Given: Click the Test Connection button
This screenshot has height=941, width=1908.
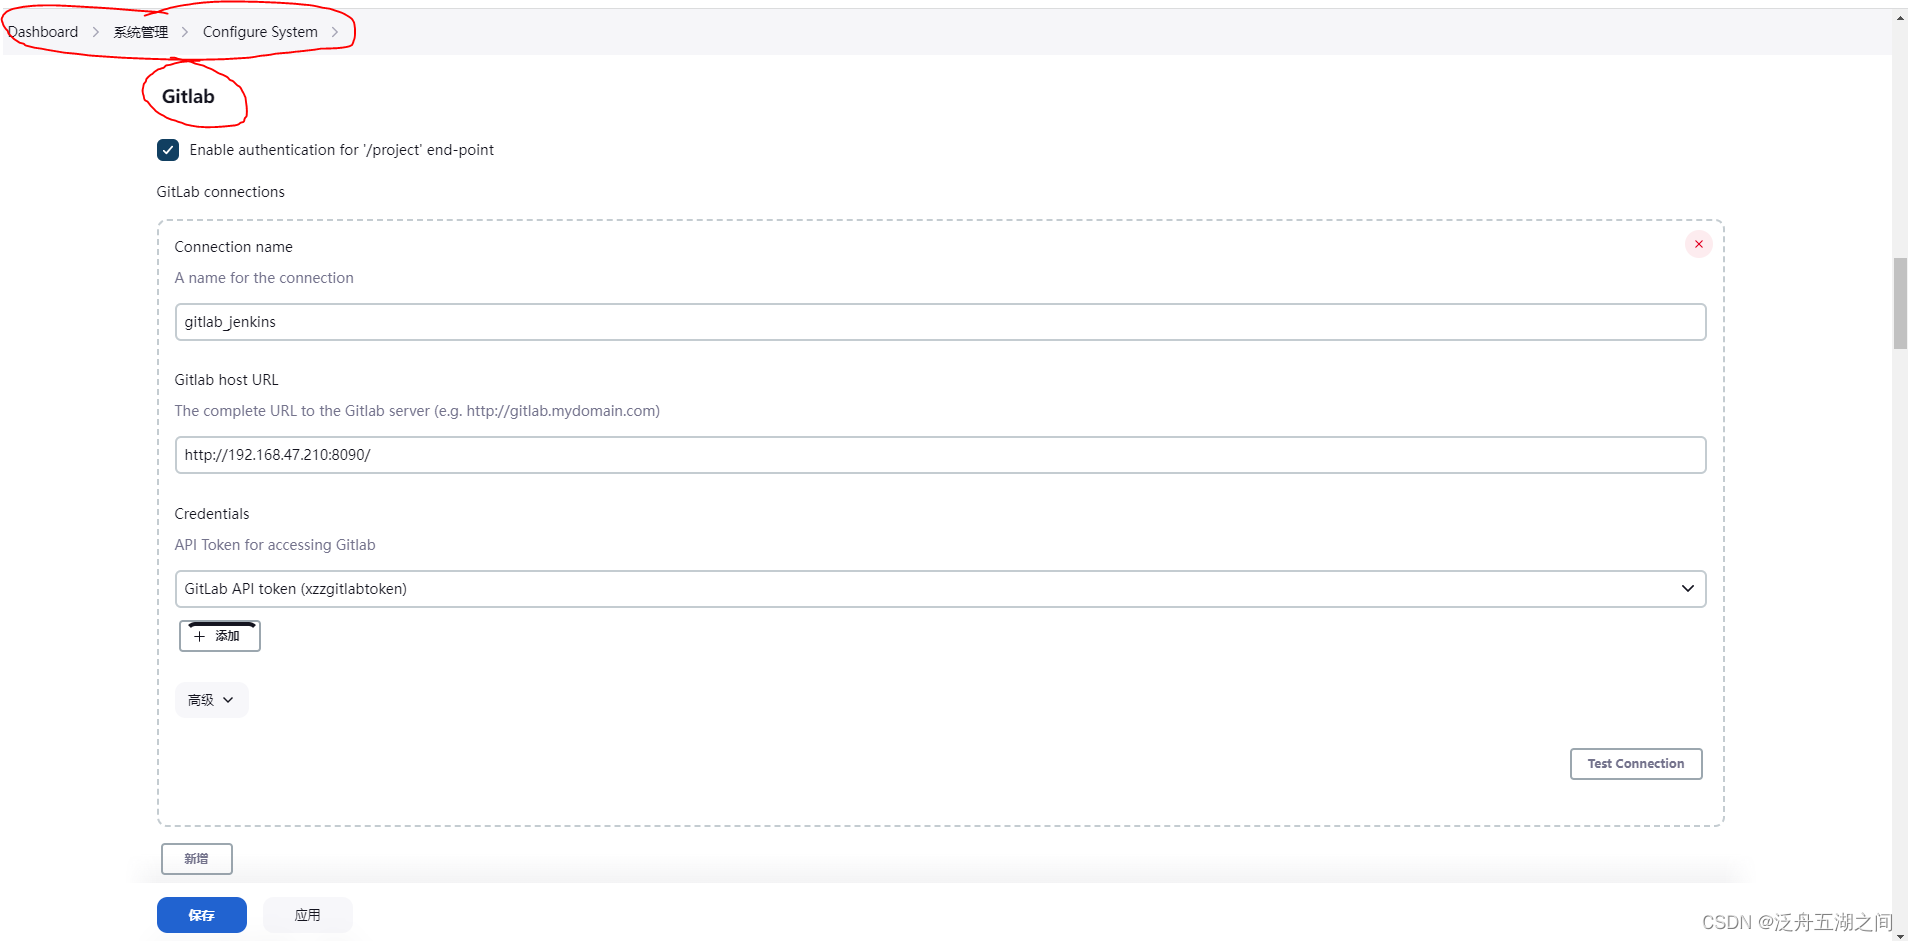Looking at the screenshot, I should [x=1635, y=764].
